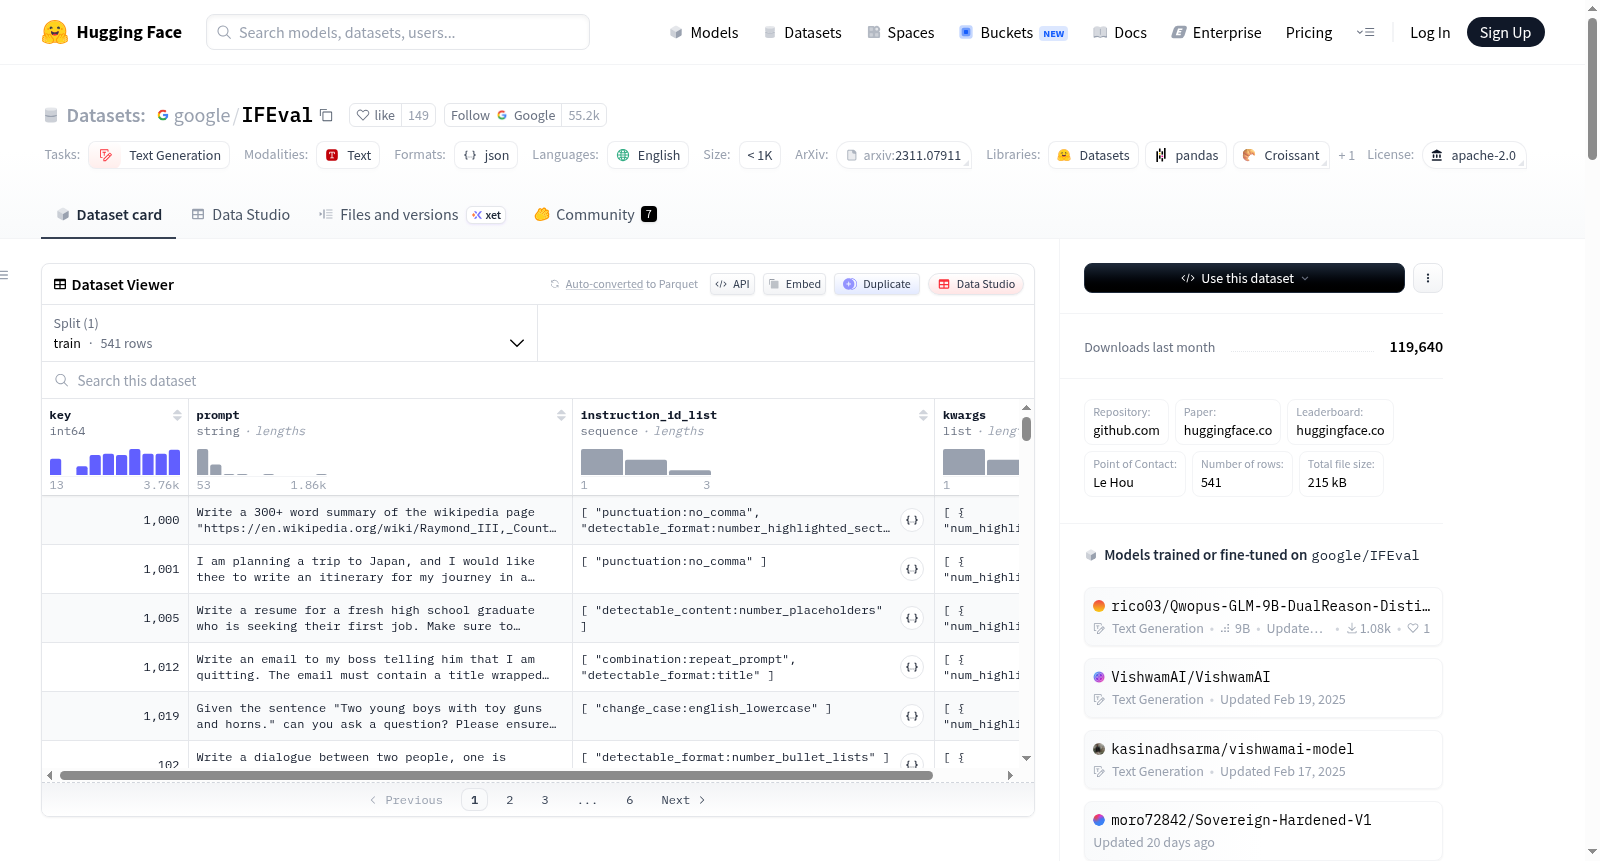1600x861 pixels.
Task: Click the Embed button
Action: 794,284
